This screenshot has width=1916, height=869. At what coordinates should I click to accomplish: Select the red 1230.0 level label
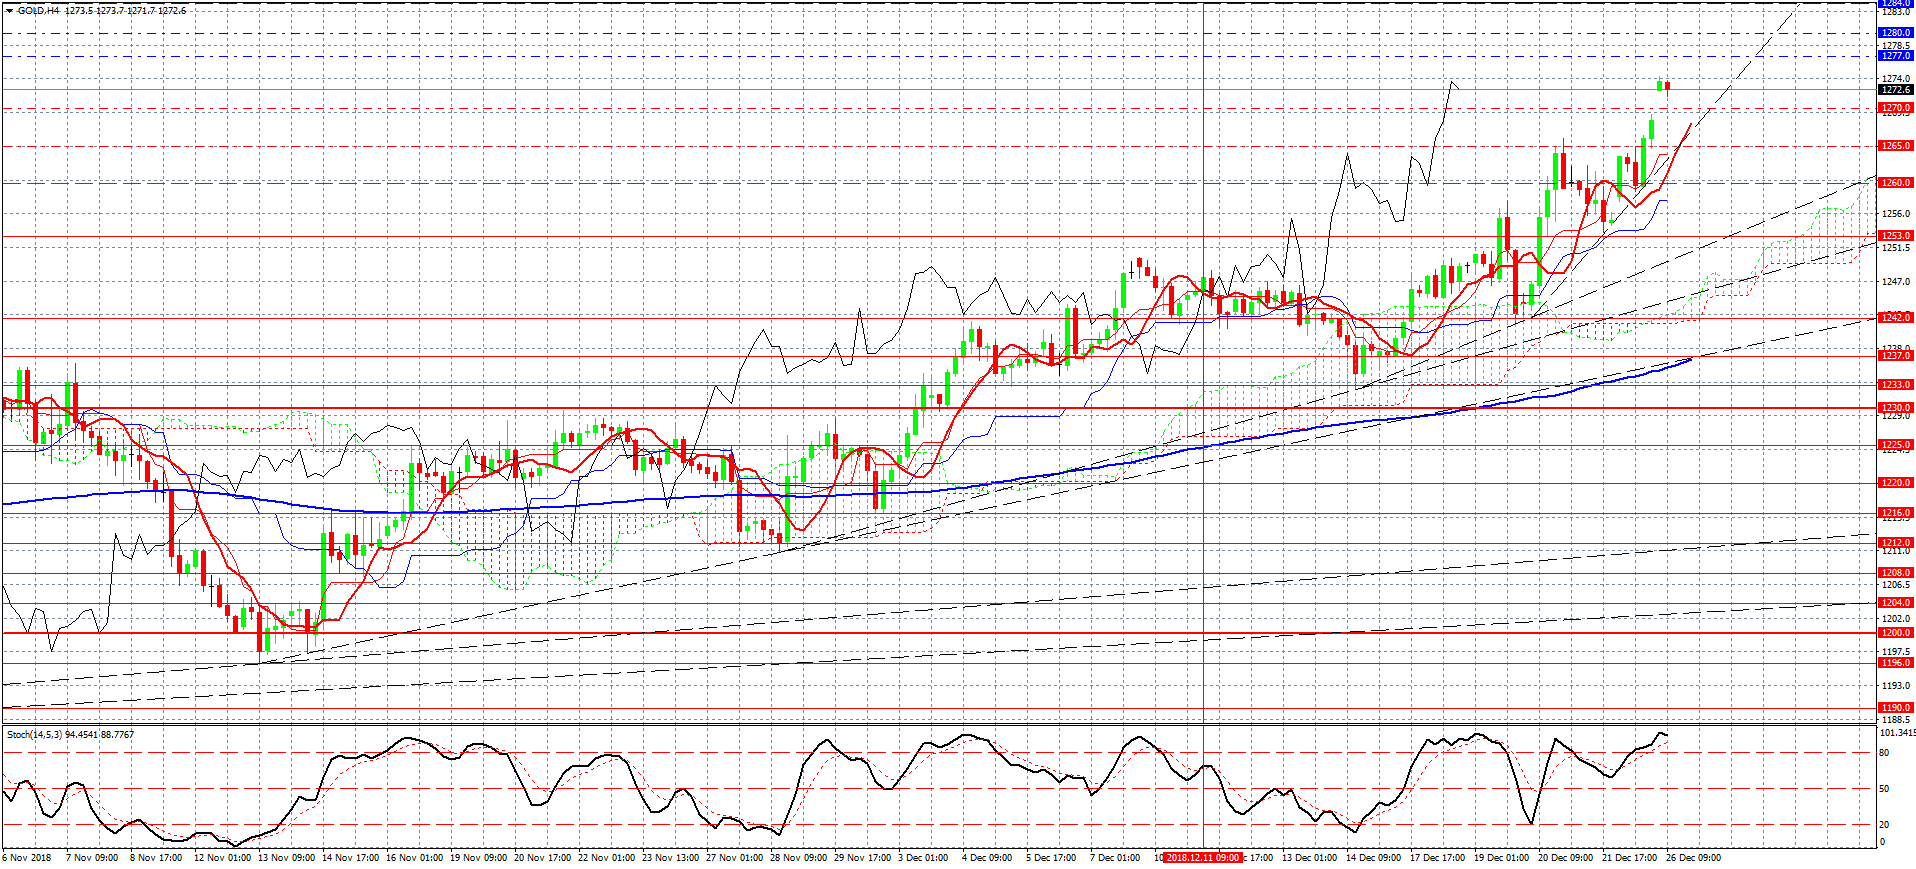pyautogui.click(x=1895, y=408)
